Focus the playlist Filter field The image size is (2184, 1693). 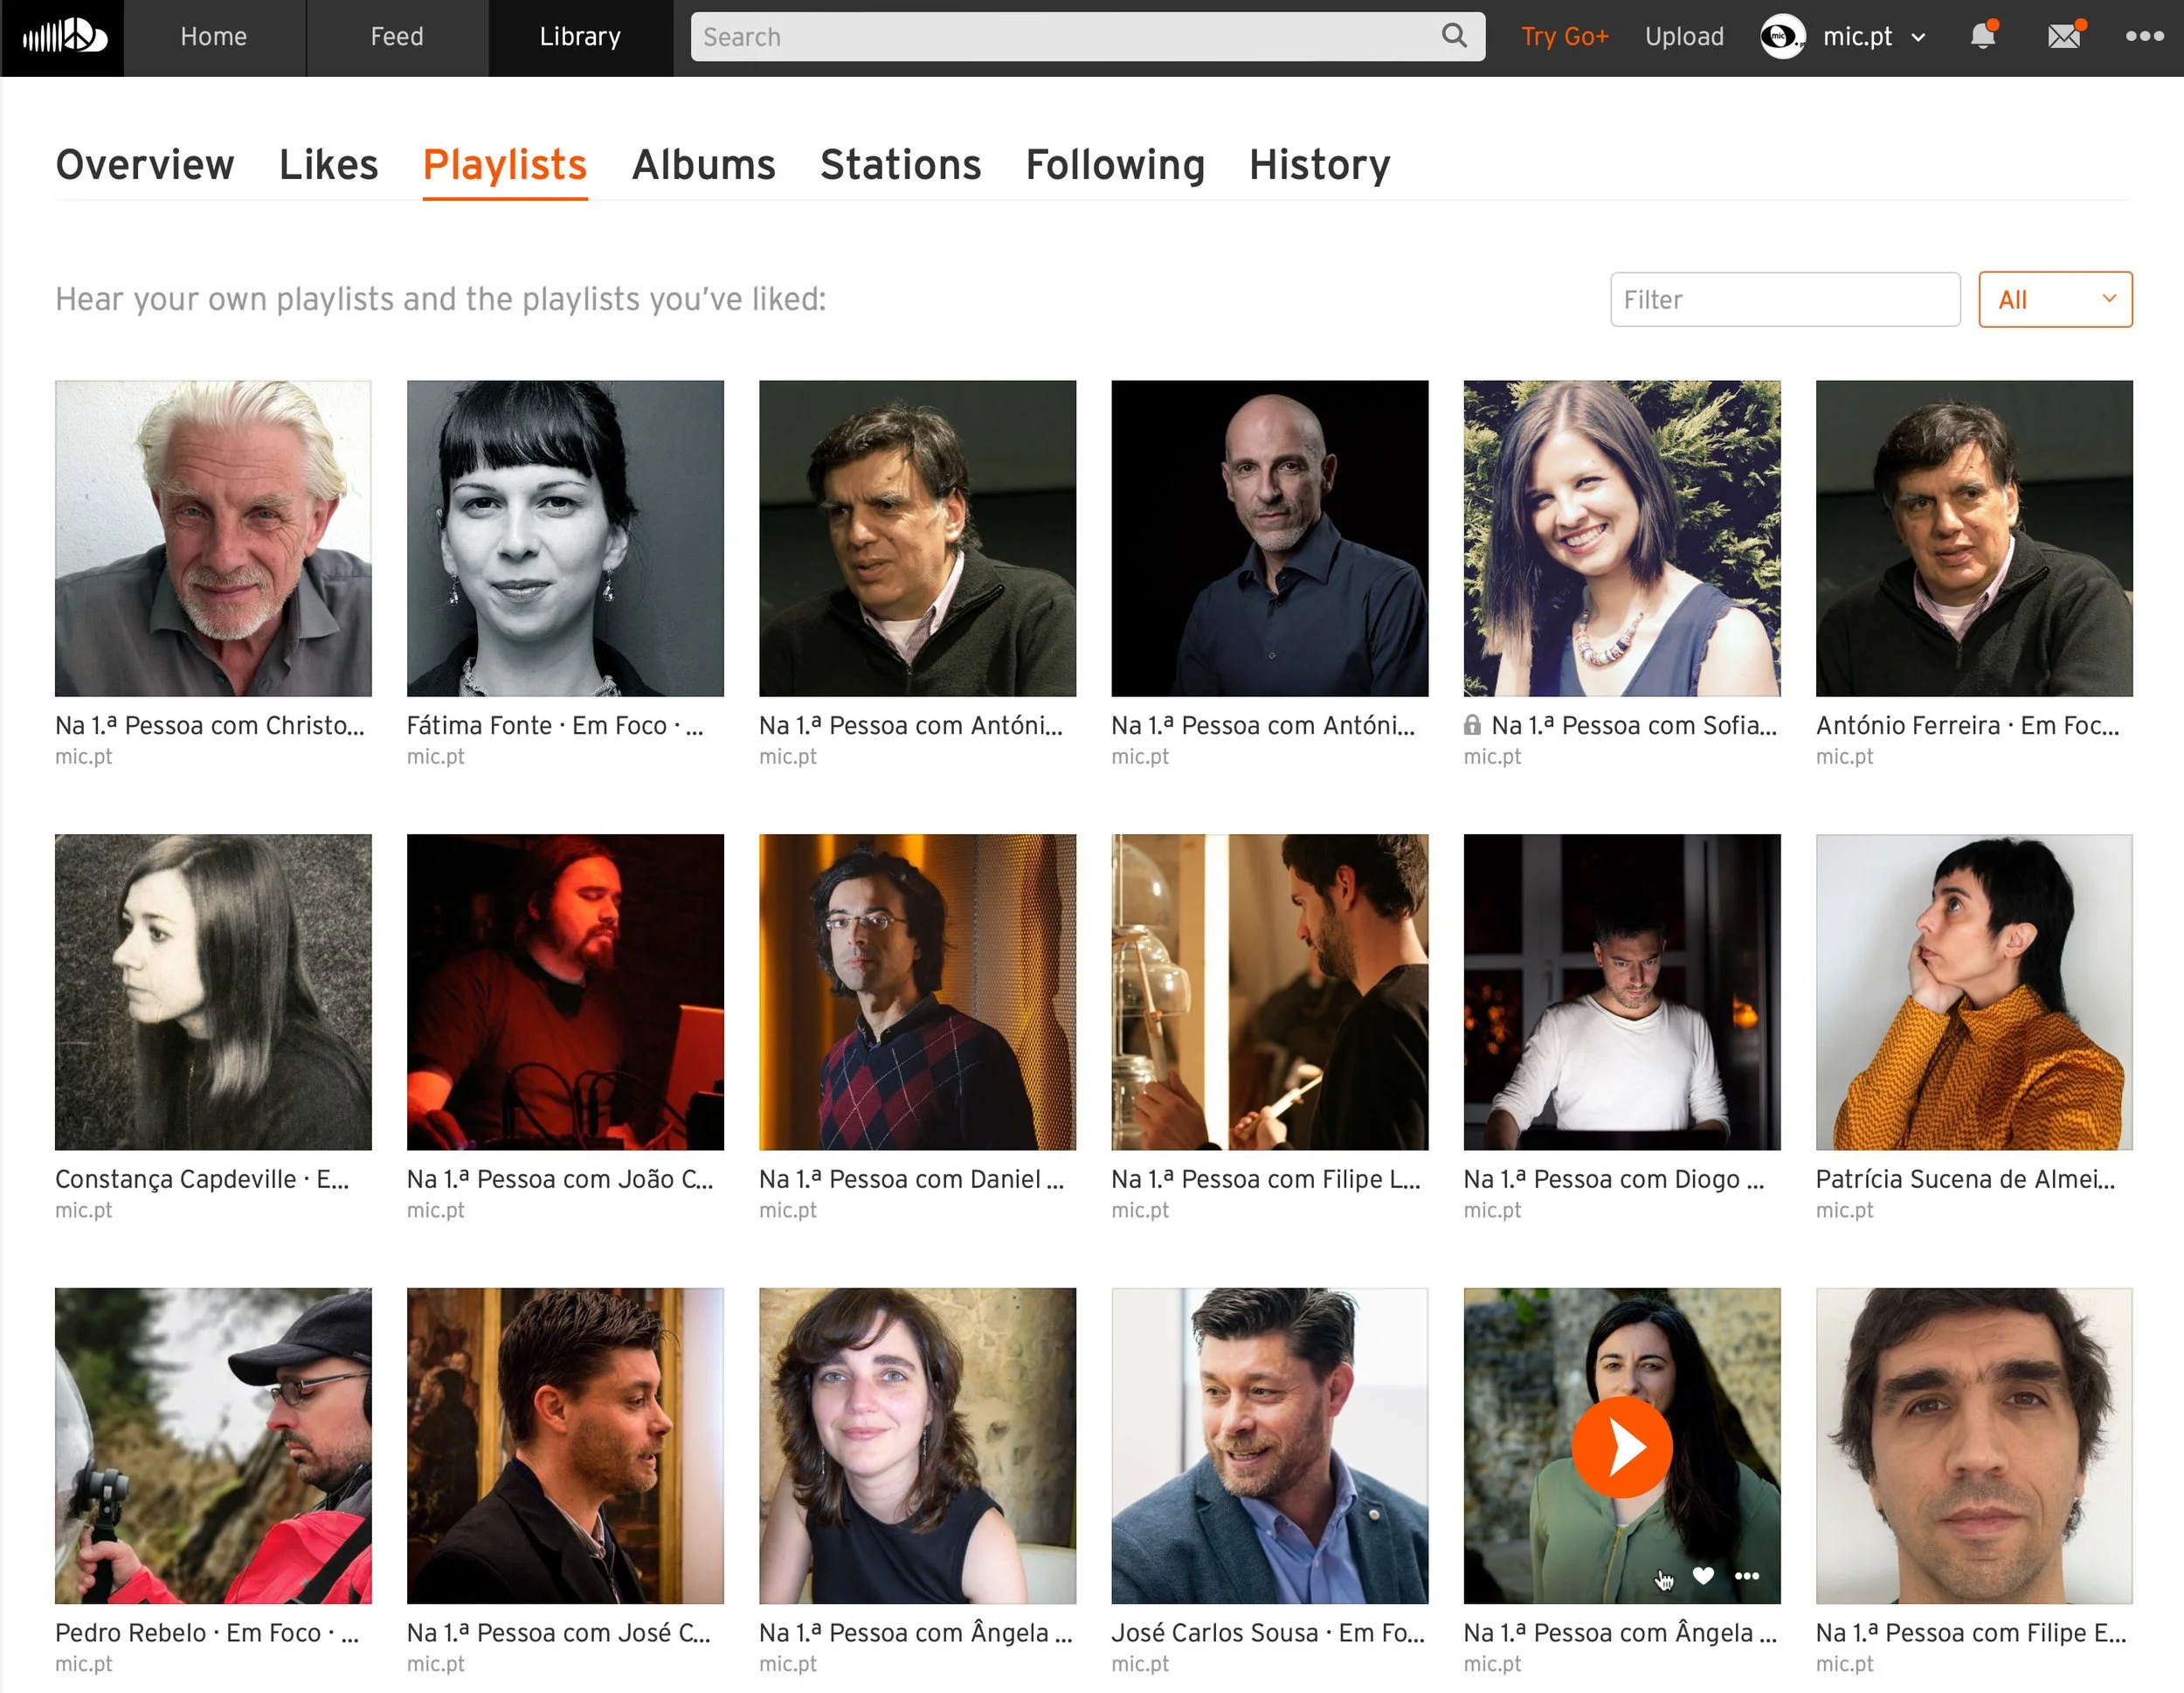click(1784, 299)
